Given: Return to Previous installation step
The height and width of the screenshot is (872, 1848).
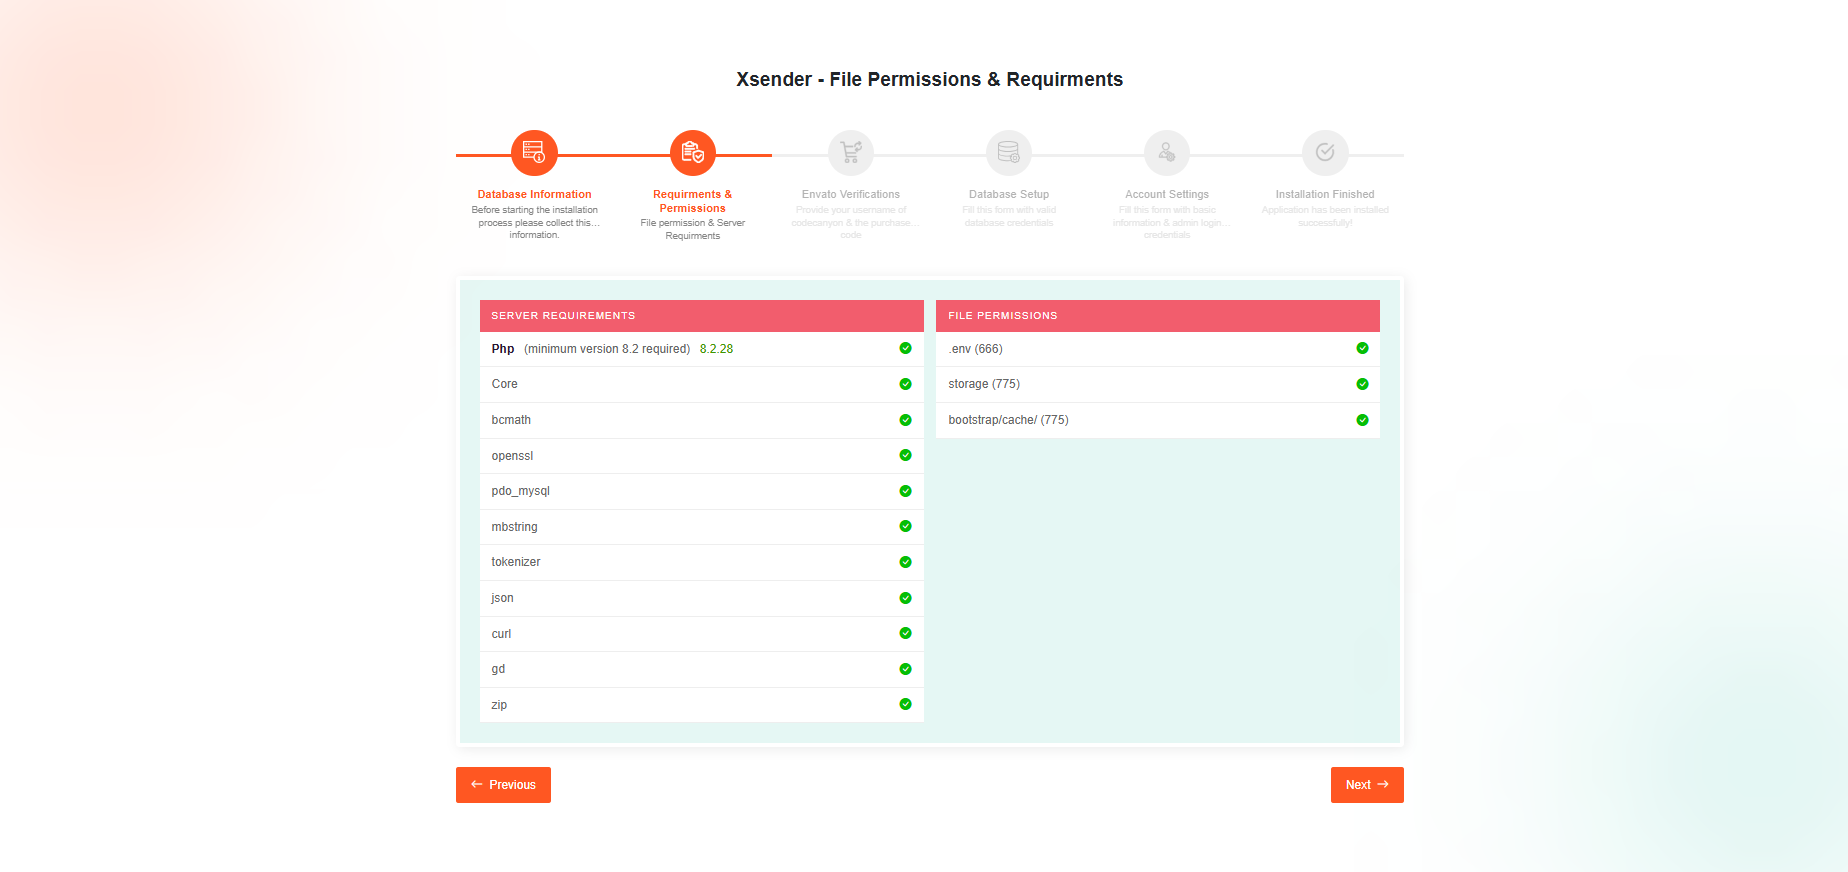Looking at the screenshot, I should pos(503,785).
